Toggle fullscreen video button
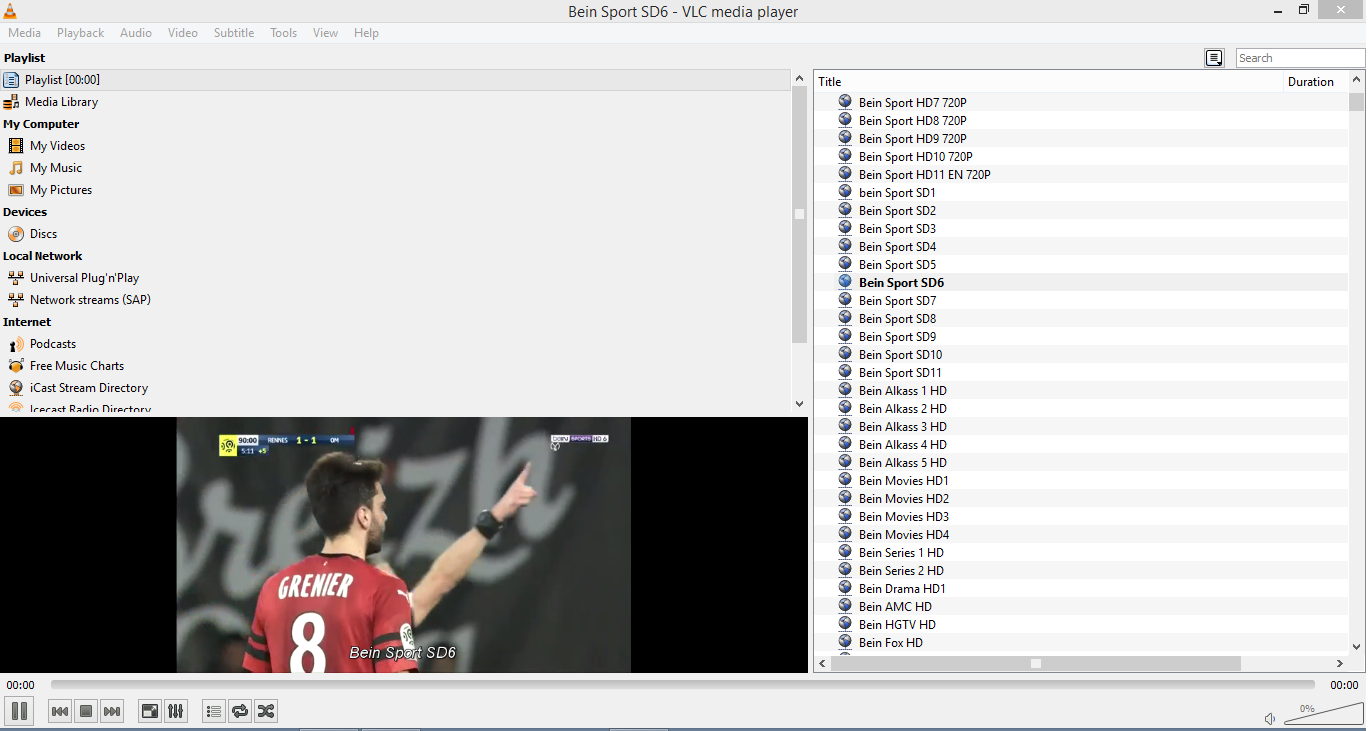Viewport: 1369px width, 731px height. click(150, 711)
